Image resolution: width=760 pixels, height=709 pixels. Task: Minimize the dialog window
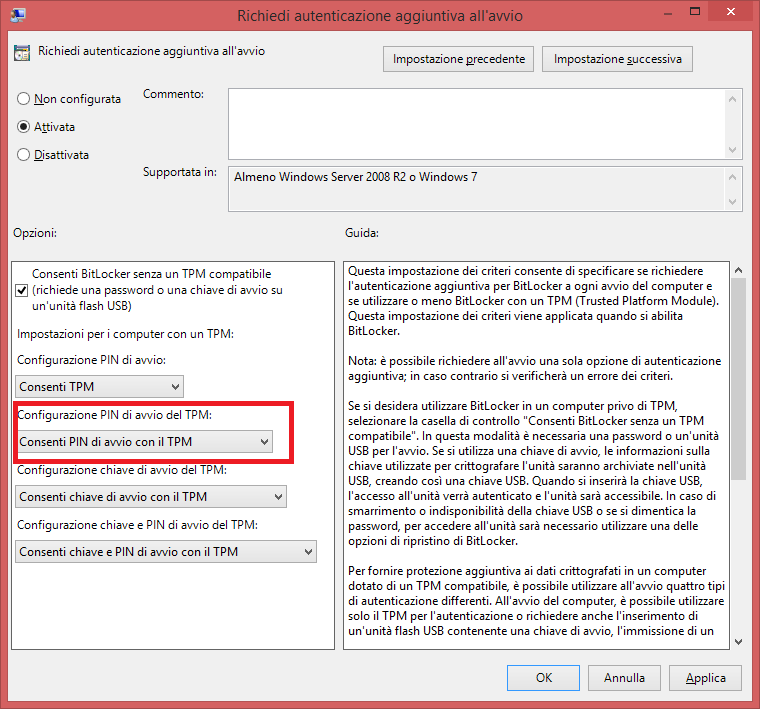[668, 12]
